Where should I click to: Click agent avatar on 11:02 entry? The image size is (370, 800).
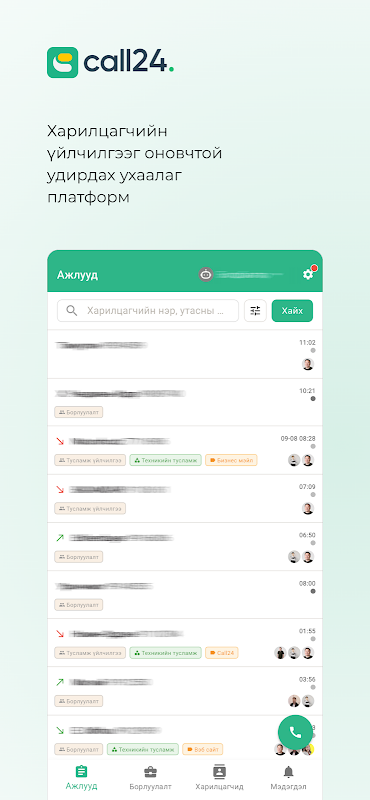pos(307,364)
